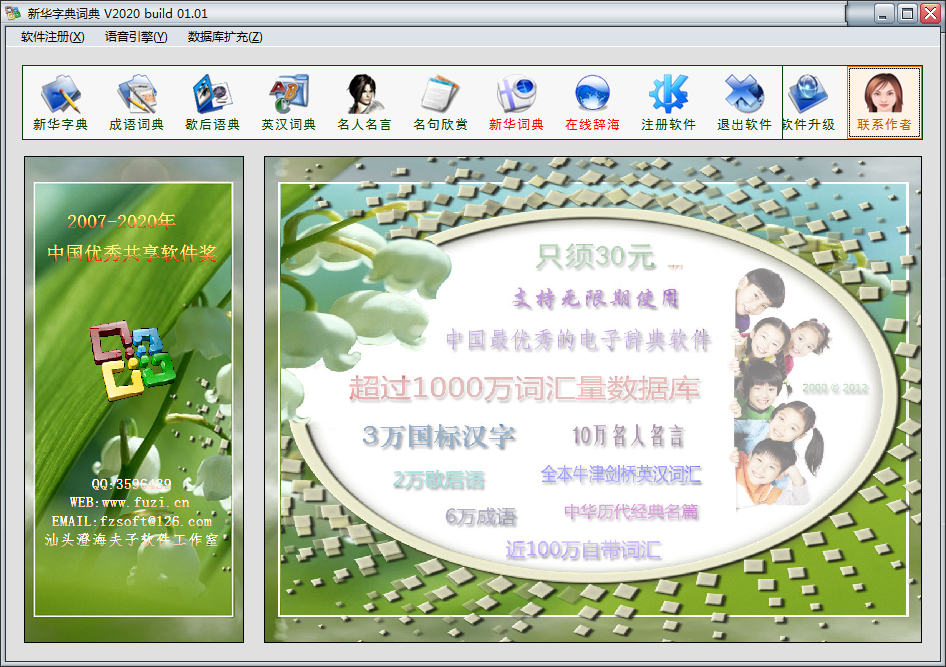Open the 语音引擎(Y) menu
The width and height of the screenshot is (946, 667).
pyautogui.click(x=136, y=37)
